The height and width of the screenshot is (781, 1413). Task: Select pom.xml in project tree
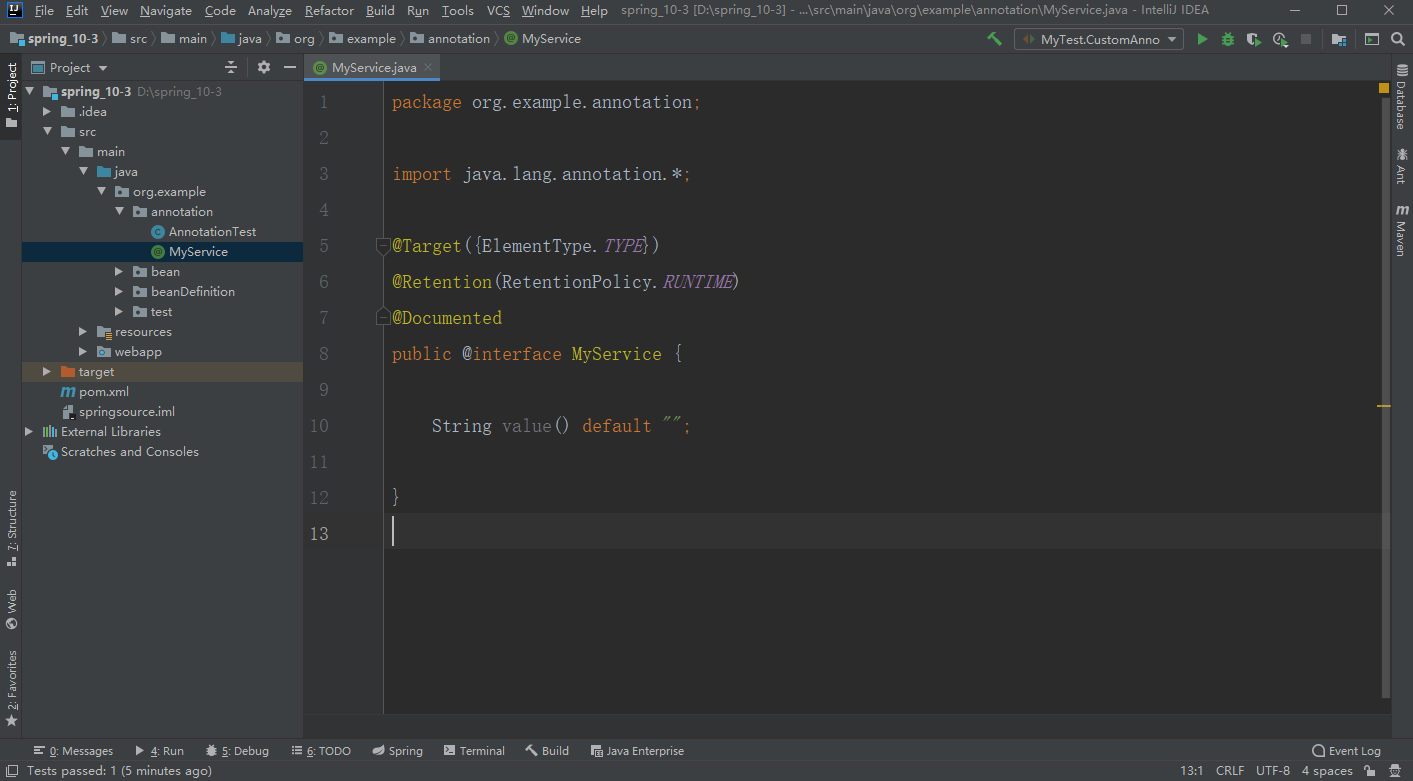[x=104, y=391]
